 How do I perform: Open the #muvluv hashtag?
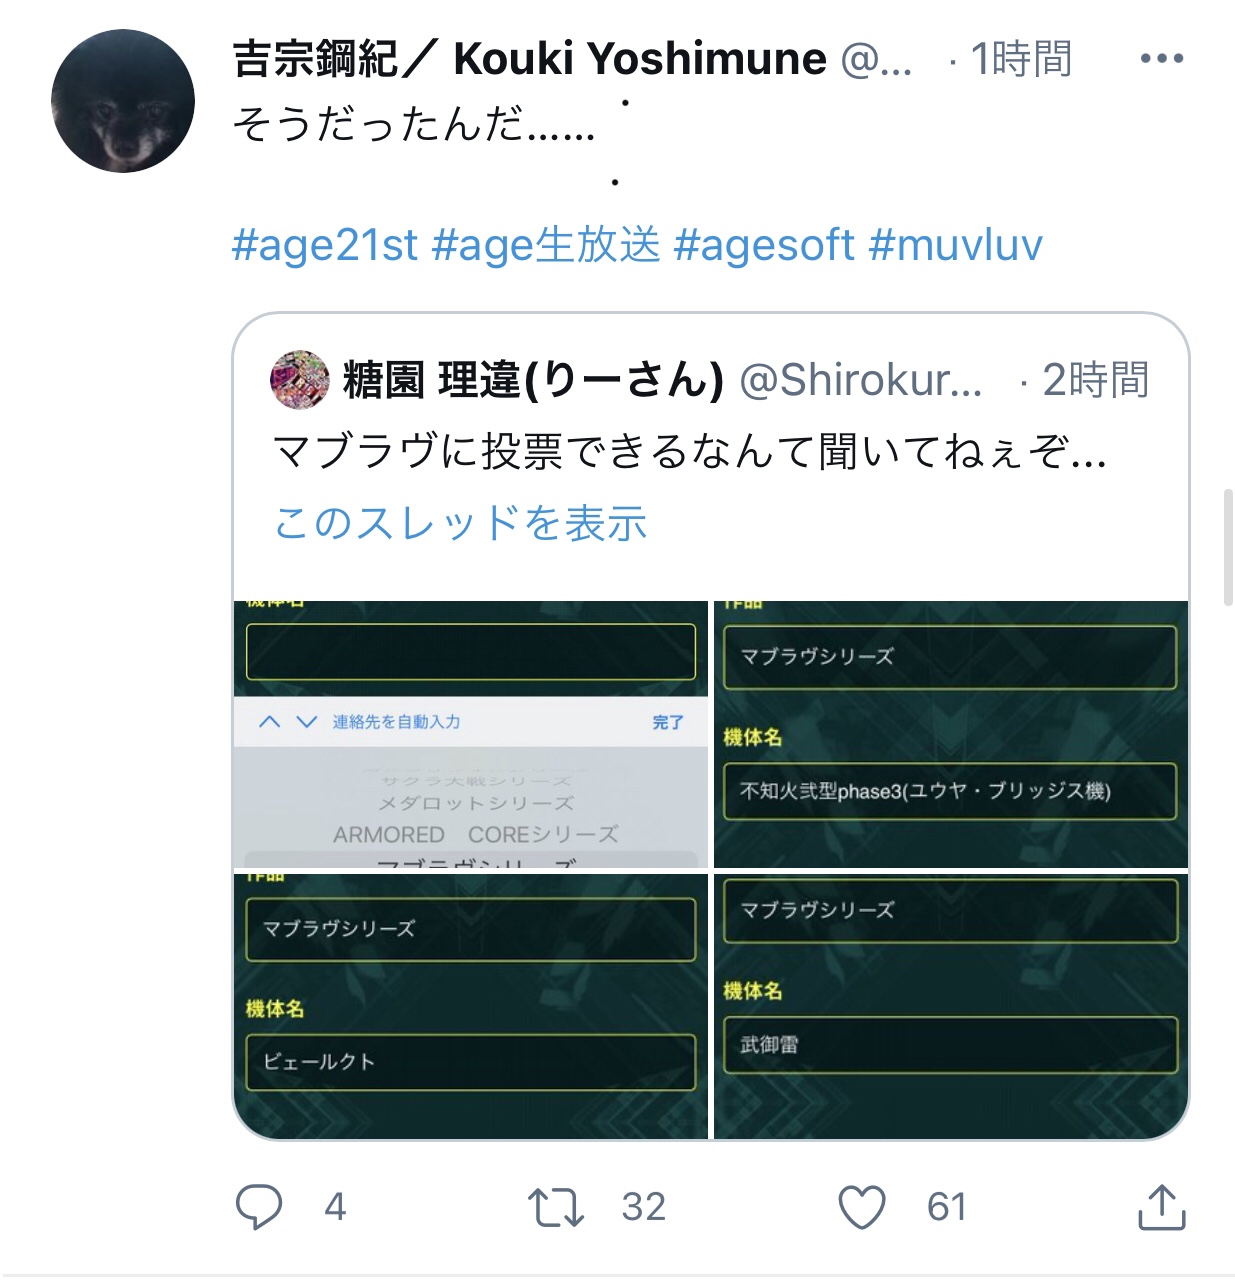pyautogui.click(x=956, y=245)
